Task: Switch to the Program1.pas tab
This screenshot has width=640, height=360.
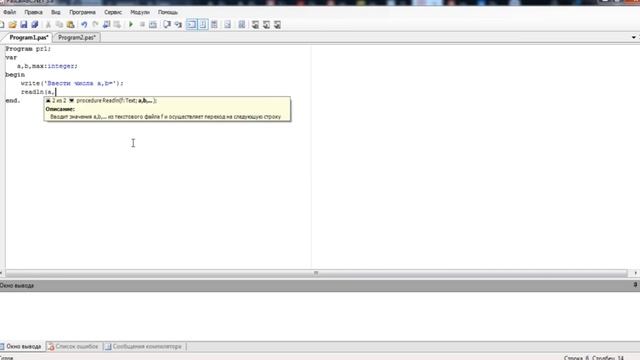Action: point(29,38)
